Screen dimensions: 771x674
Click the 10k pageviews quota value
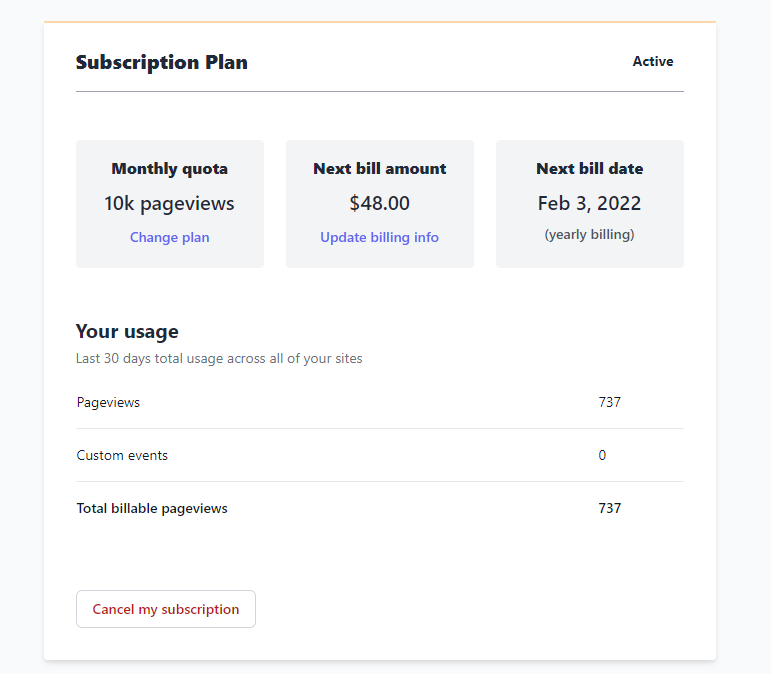(x=169, y=203)
